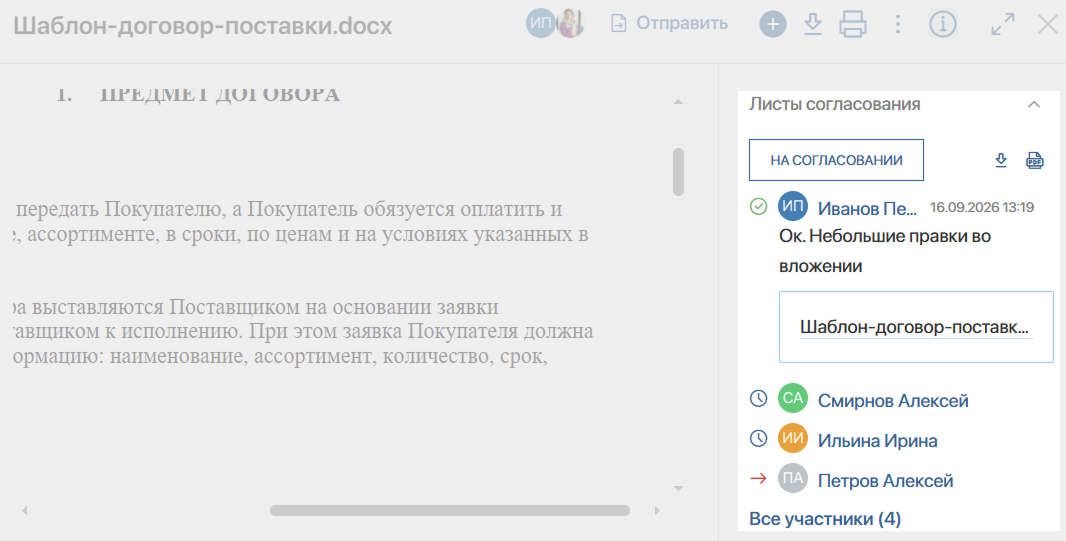Click document horizontal scrollbar thumb
The width and height of the screenshot is (1066, 541).
point(449,510)
